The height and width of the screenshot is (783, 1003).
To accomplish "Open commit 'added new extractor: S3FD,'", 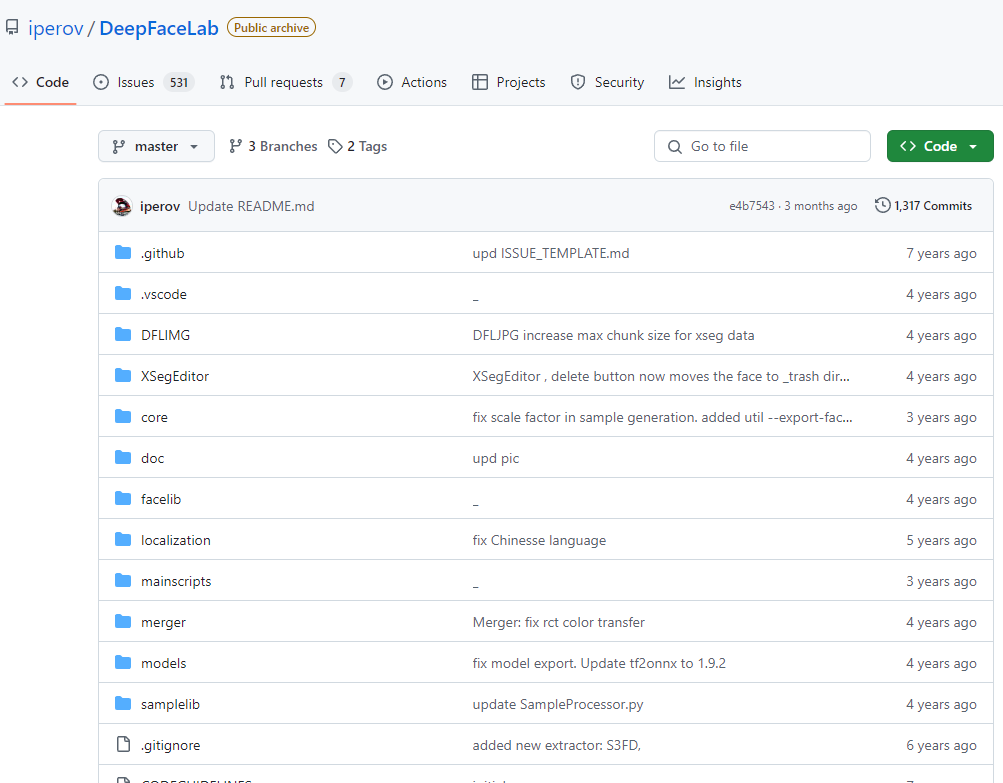I will click(557, 745).
